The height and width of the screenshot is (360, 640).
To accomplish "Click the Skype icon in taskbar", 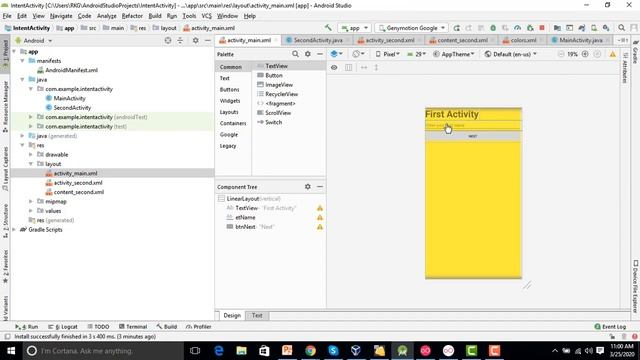I will (x=333, y=351).
